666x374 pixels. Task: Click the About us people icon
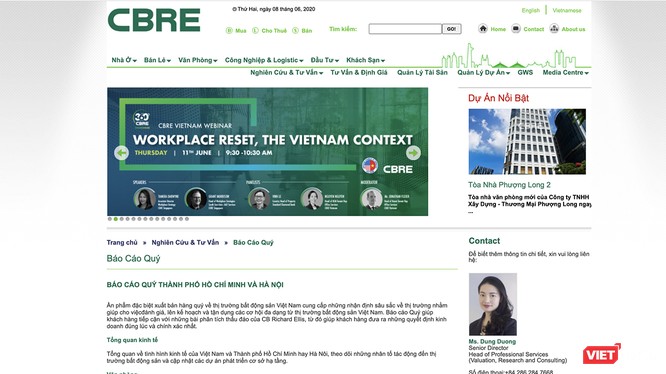(x=554, y=28)
